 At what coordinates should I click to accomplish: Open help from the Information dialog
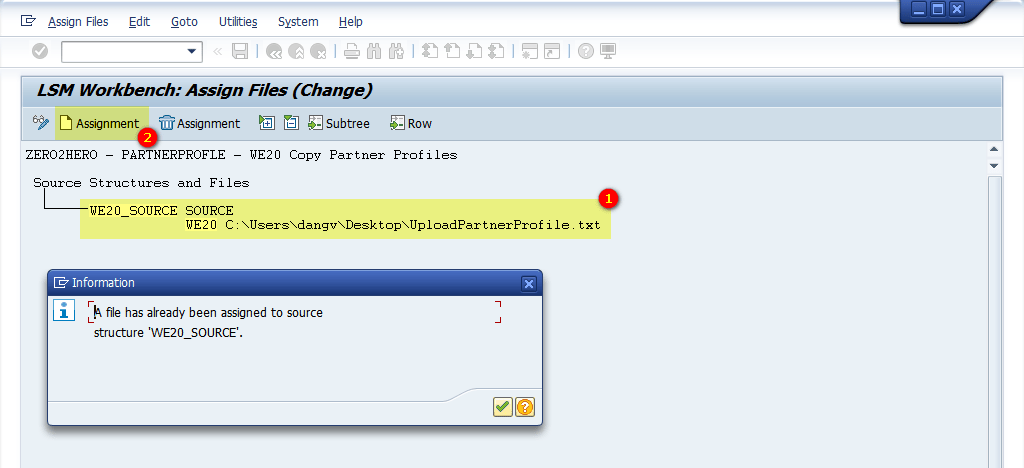coord(525,406)
